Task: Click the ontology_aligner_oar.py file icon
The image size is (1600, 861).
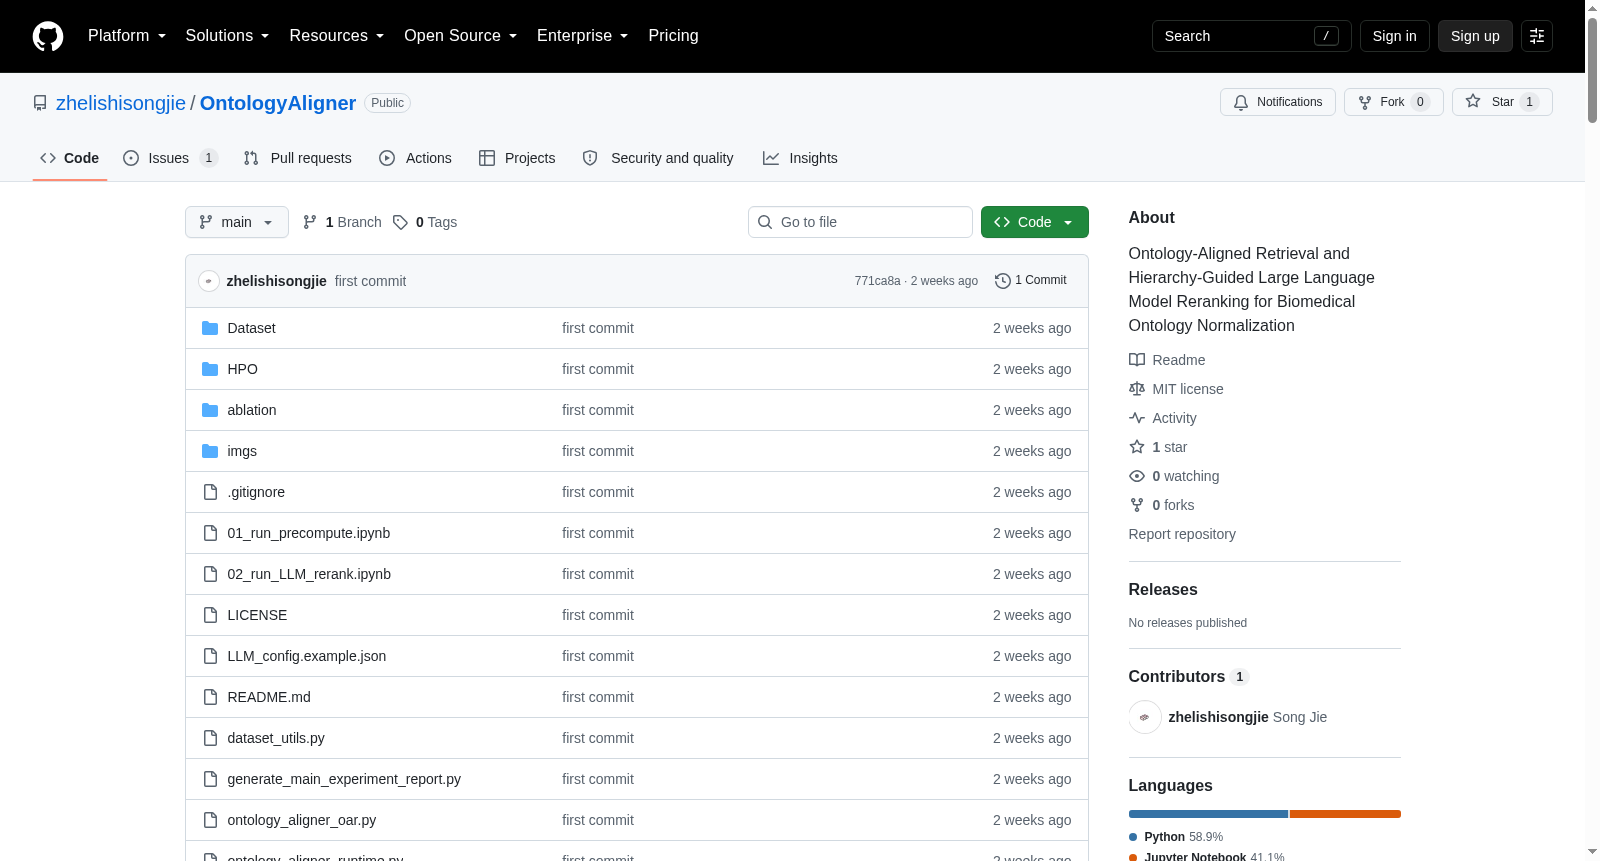Action: [x=210, y=820]
